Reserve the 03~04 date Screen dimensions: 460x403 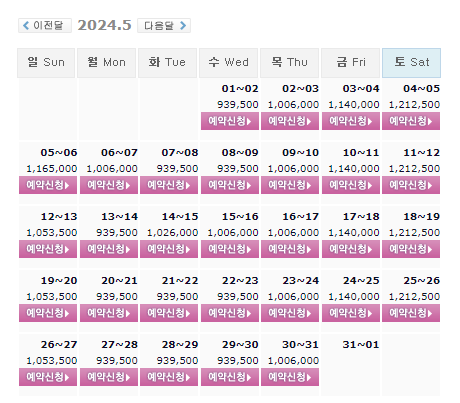[x=351, y=121]
